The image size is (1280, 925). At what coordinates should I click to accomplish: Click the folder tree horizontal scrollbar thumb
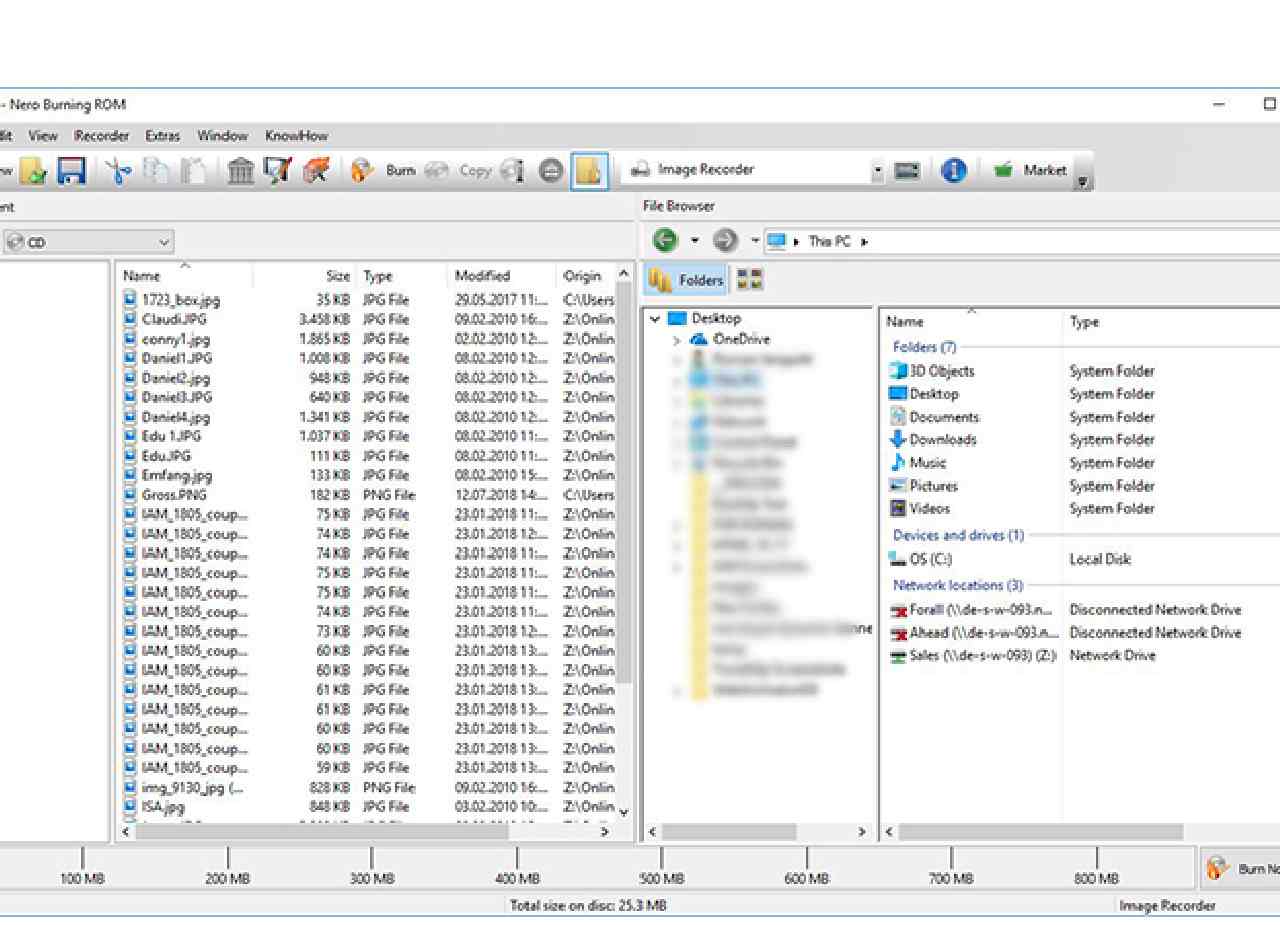[729, 831]
